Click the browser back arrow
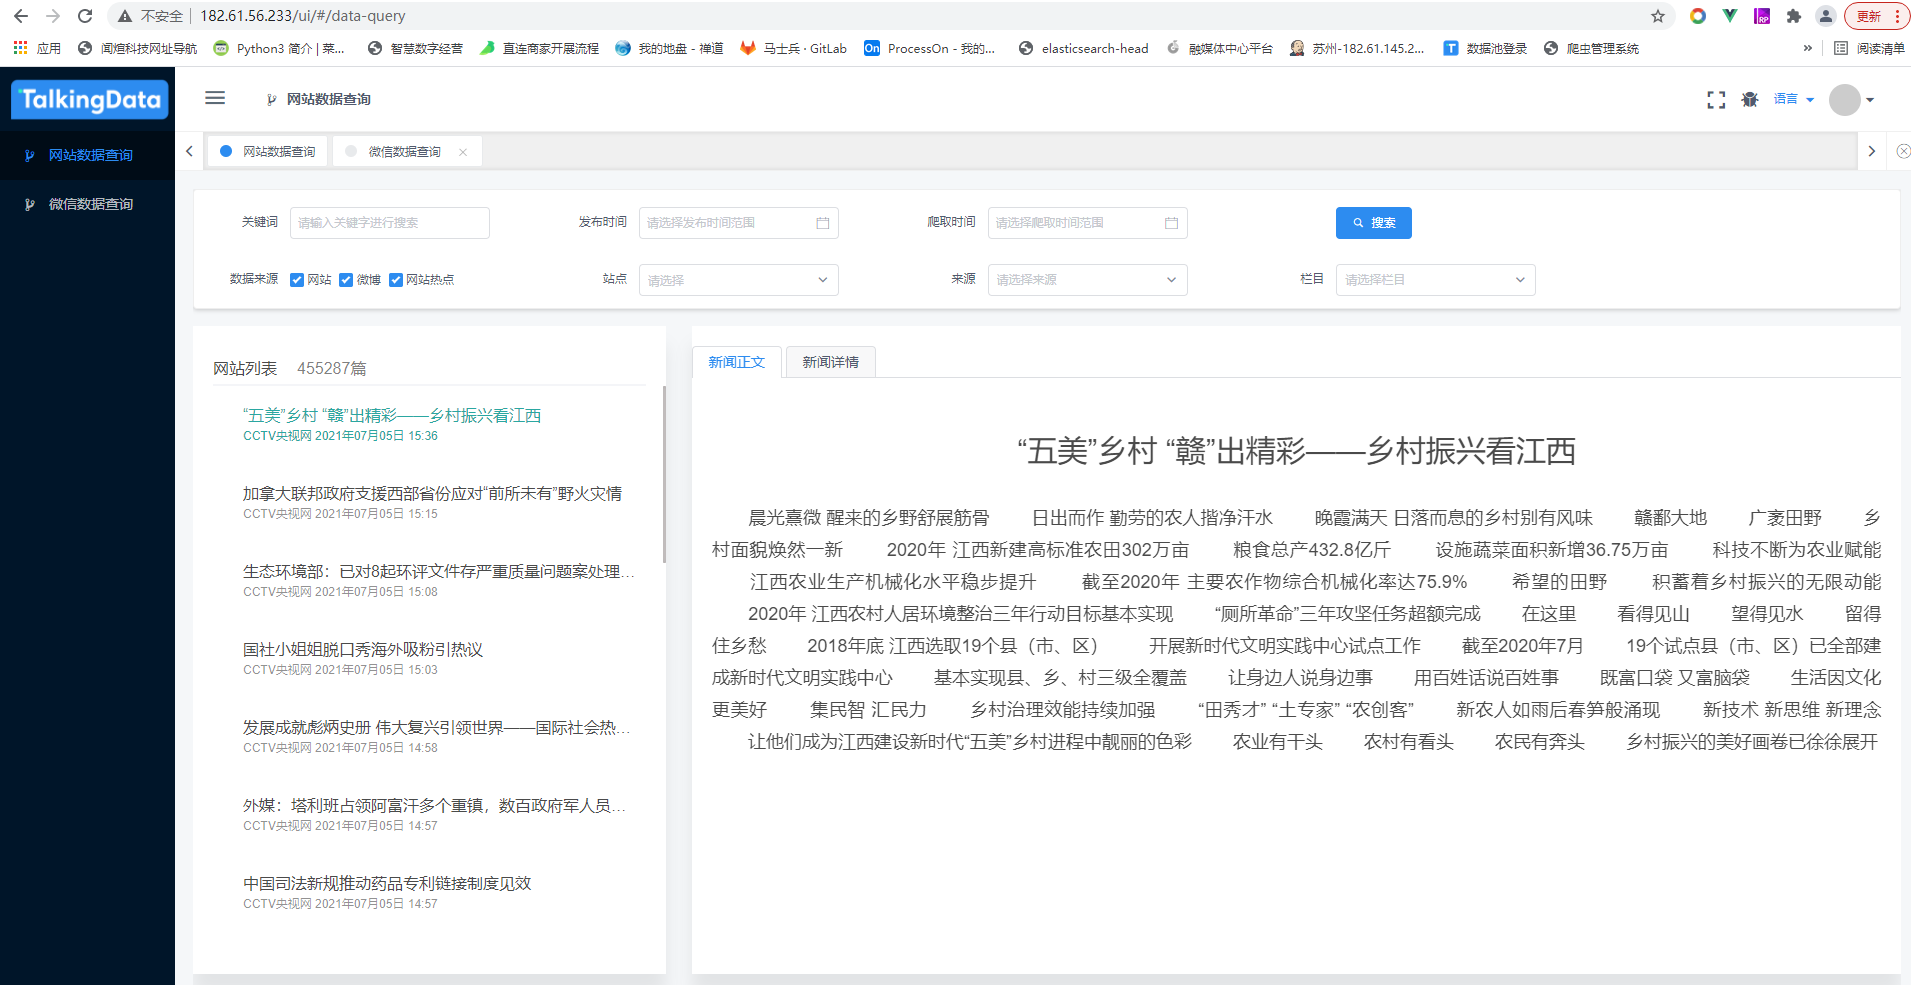The width and height of the screenshot is (1911, 985). [21, 16]
